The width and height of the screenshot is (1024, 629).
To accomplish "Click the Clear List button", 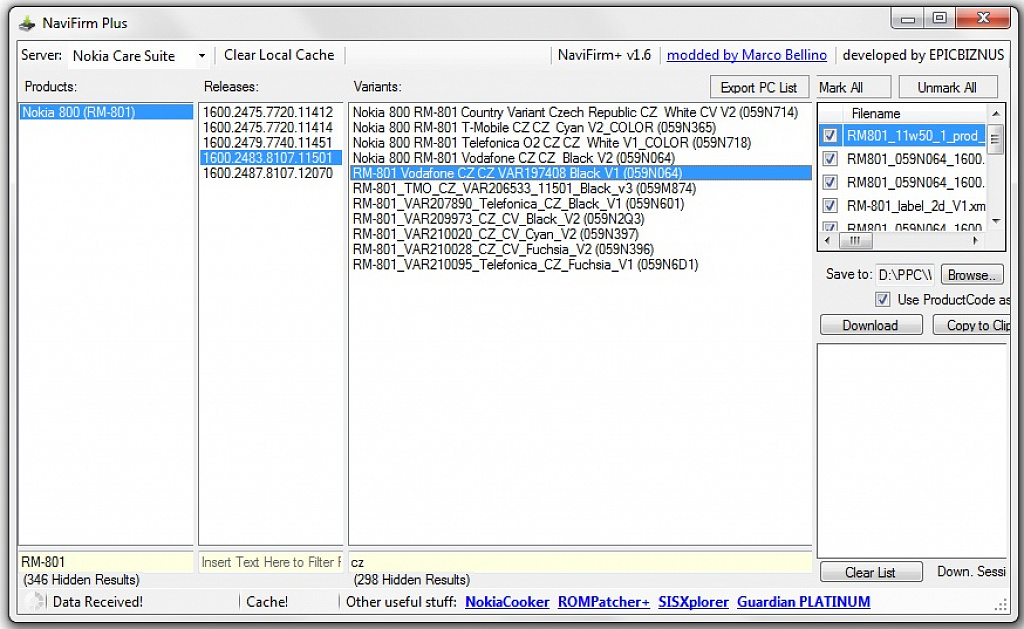I will (x=871, y=572).
